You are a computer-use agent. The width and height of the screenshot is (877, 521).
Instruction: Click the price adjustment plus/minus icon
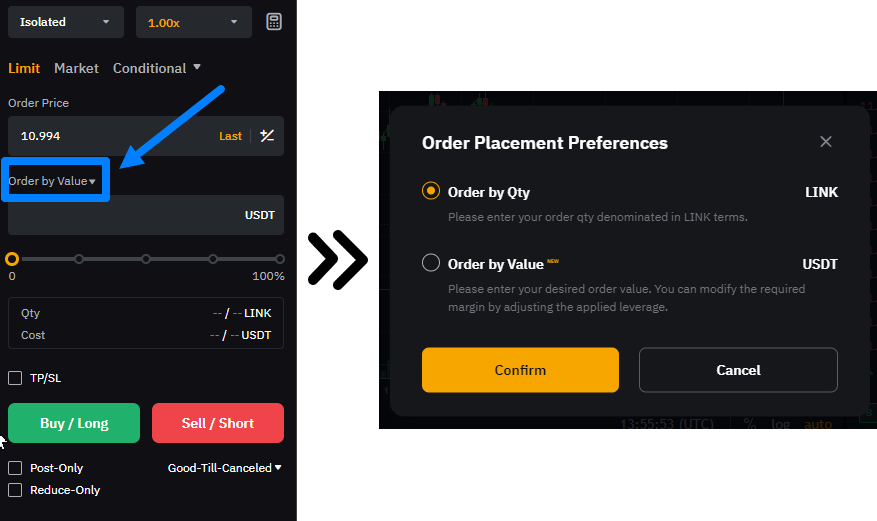(267, 136)
